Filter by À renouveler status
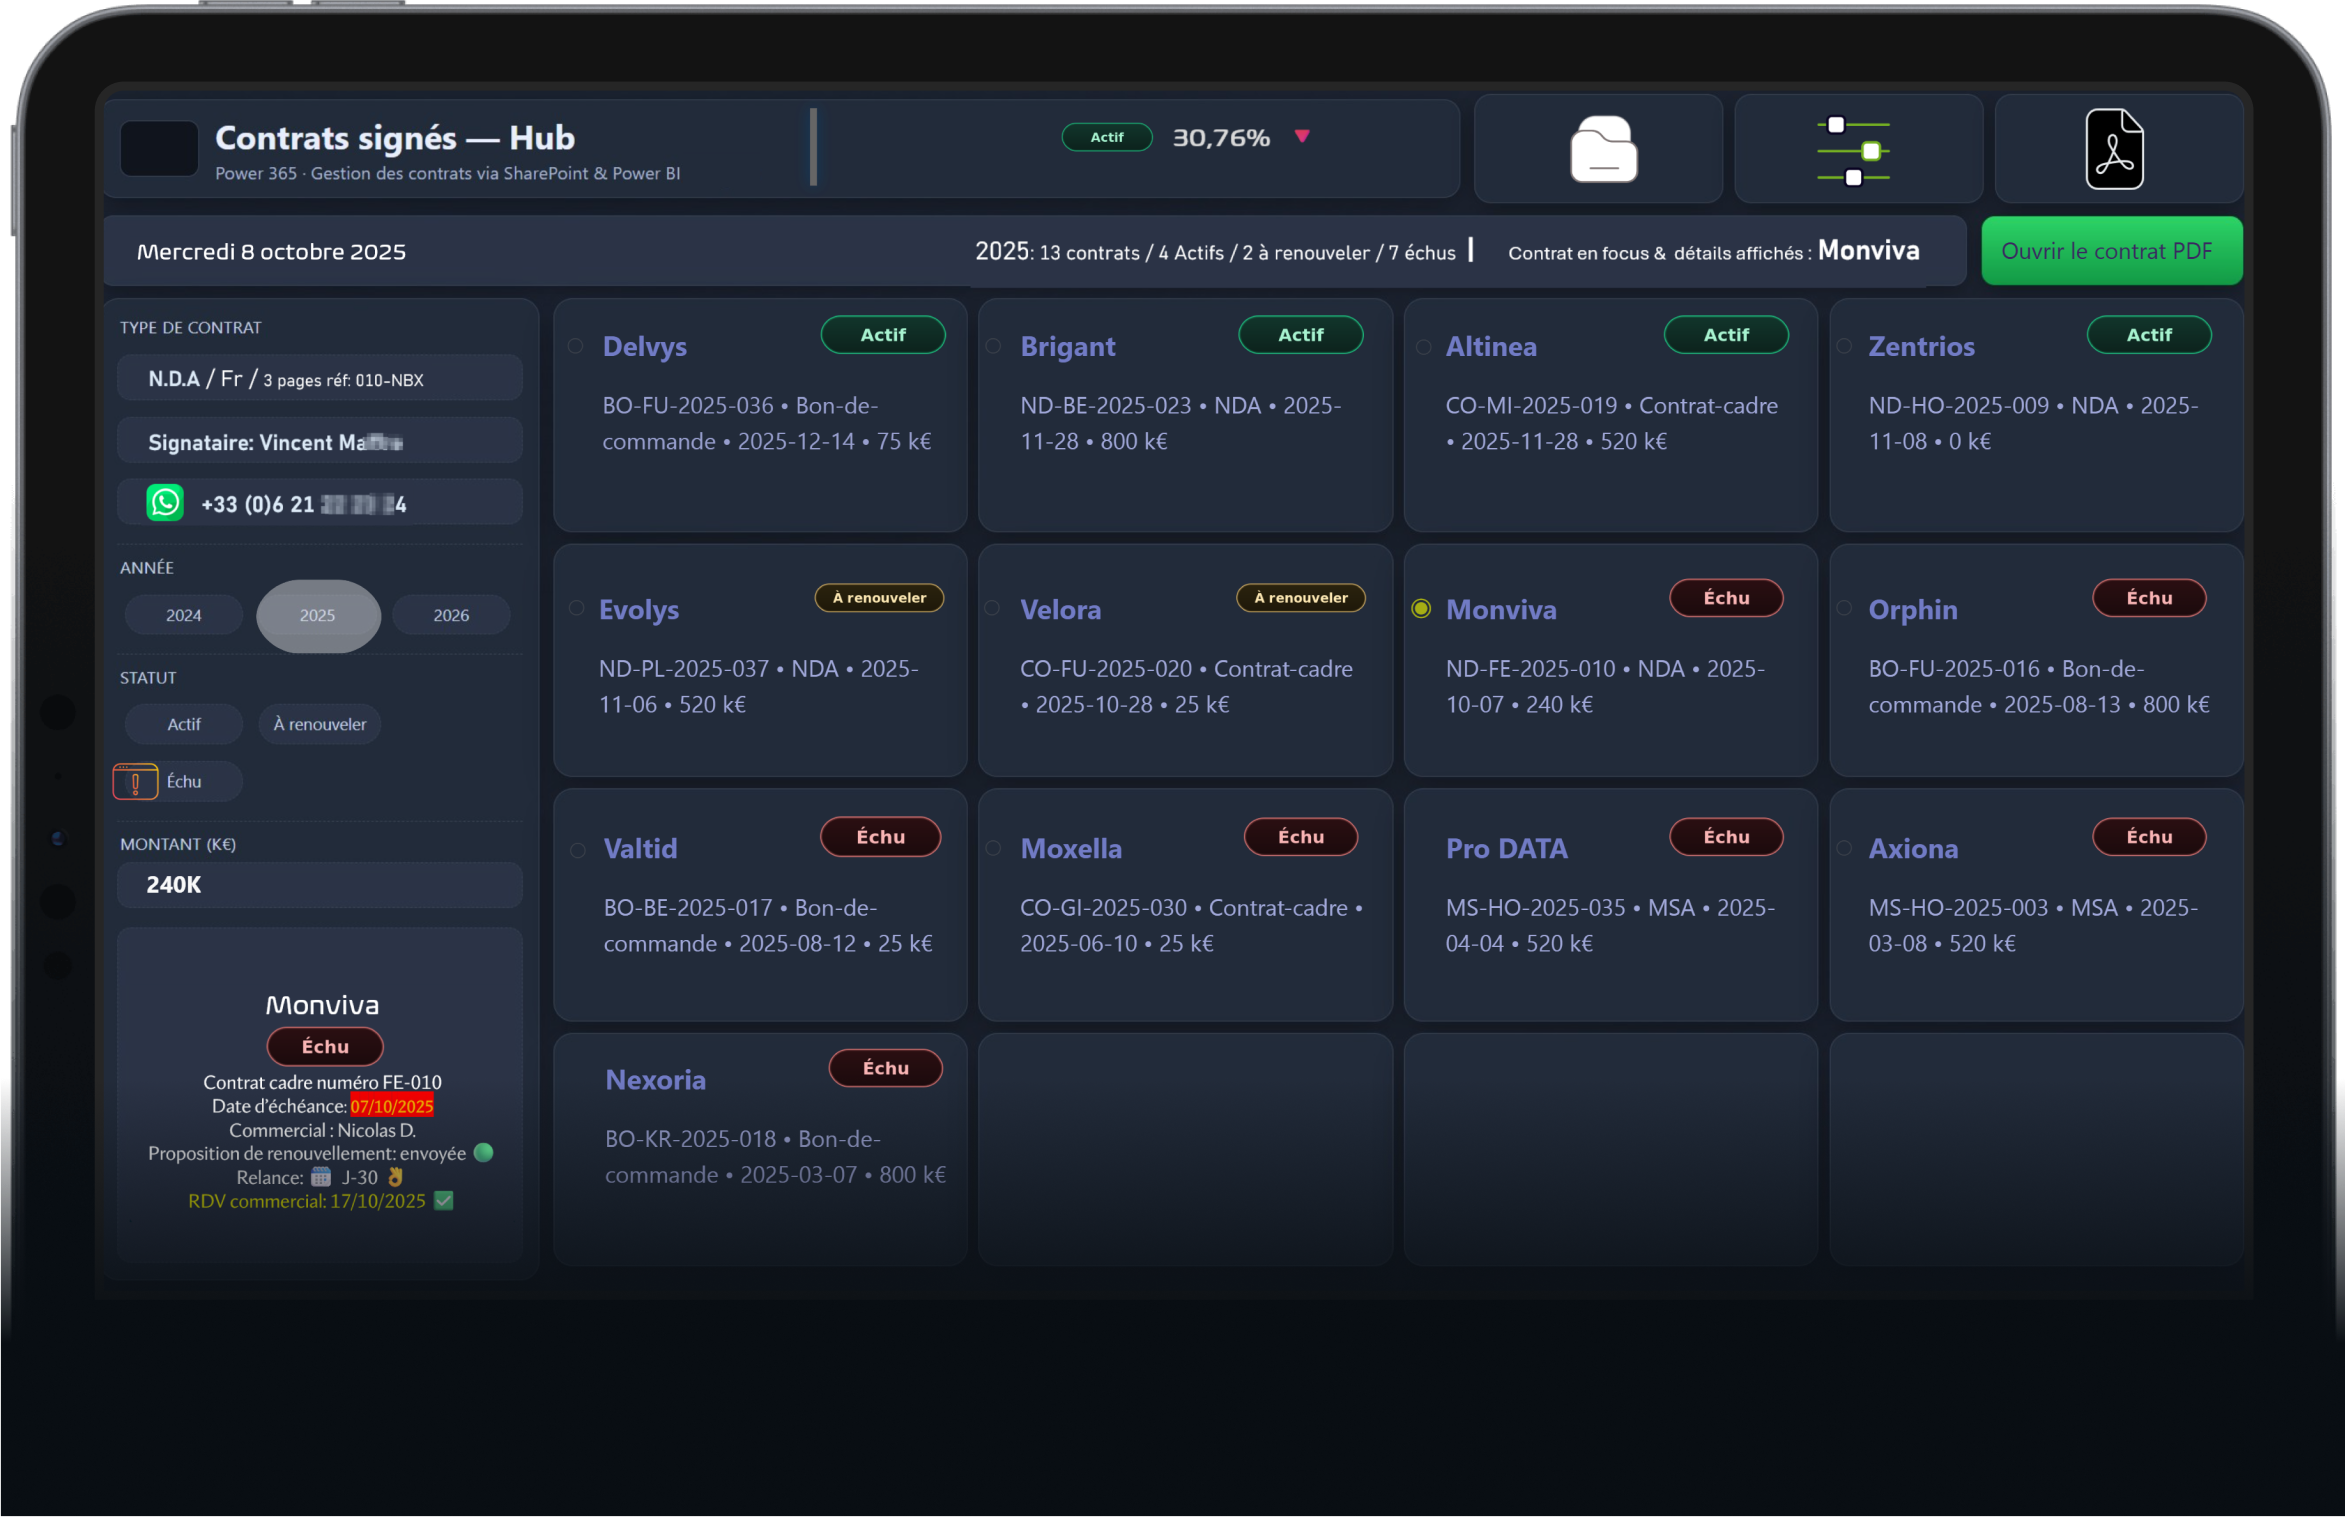 [319, 724]
